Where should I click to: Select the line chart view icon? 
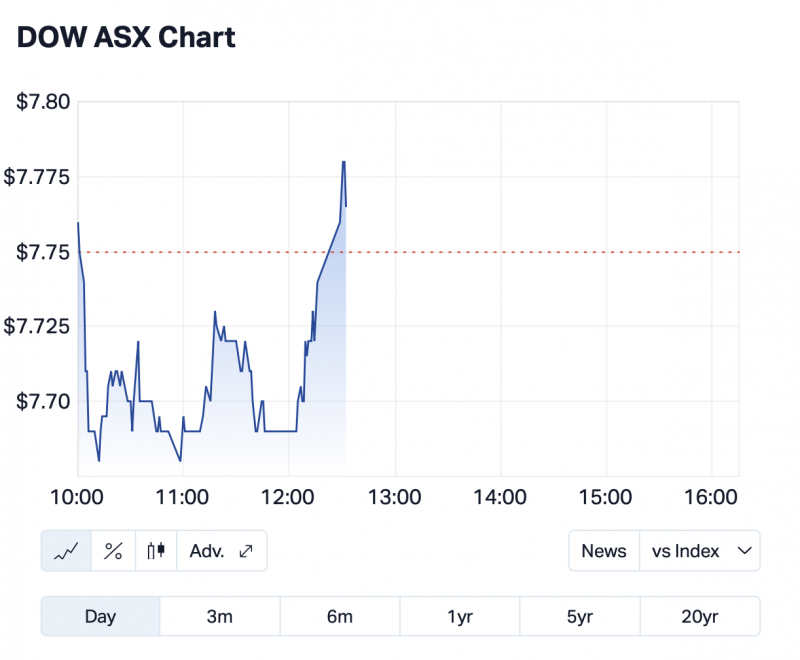coord(66,551)
